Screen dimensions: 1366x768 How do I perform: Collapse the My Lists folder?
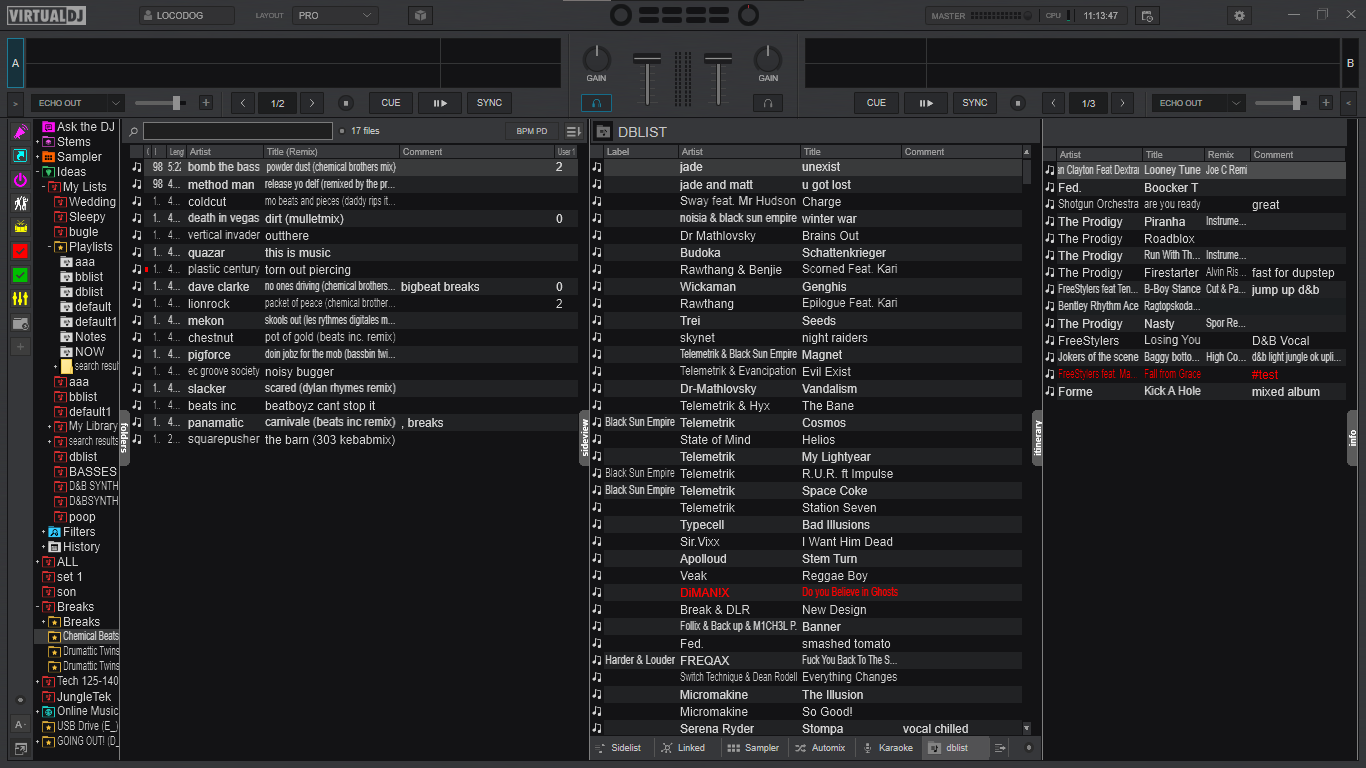tap(45, 187)
